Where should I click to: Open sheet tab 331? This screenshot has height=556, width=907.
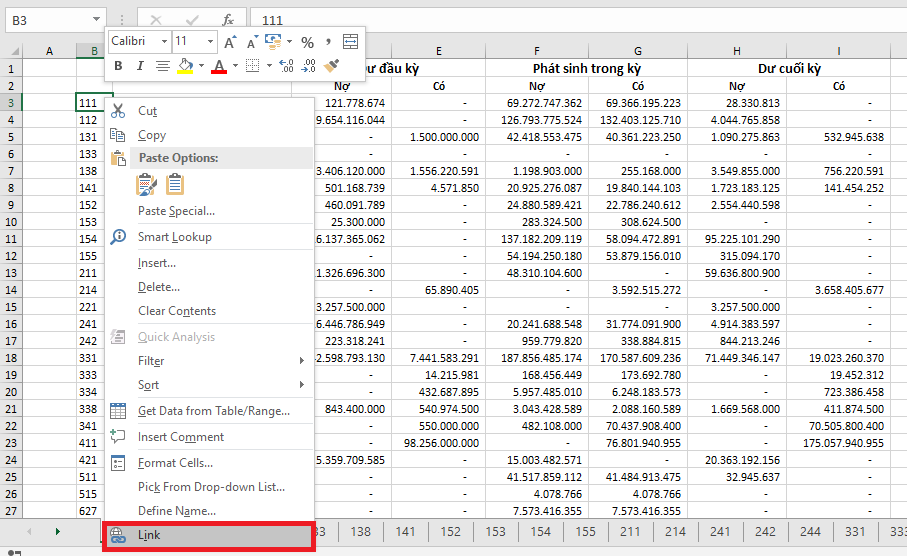click(x=855, y=532)
